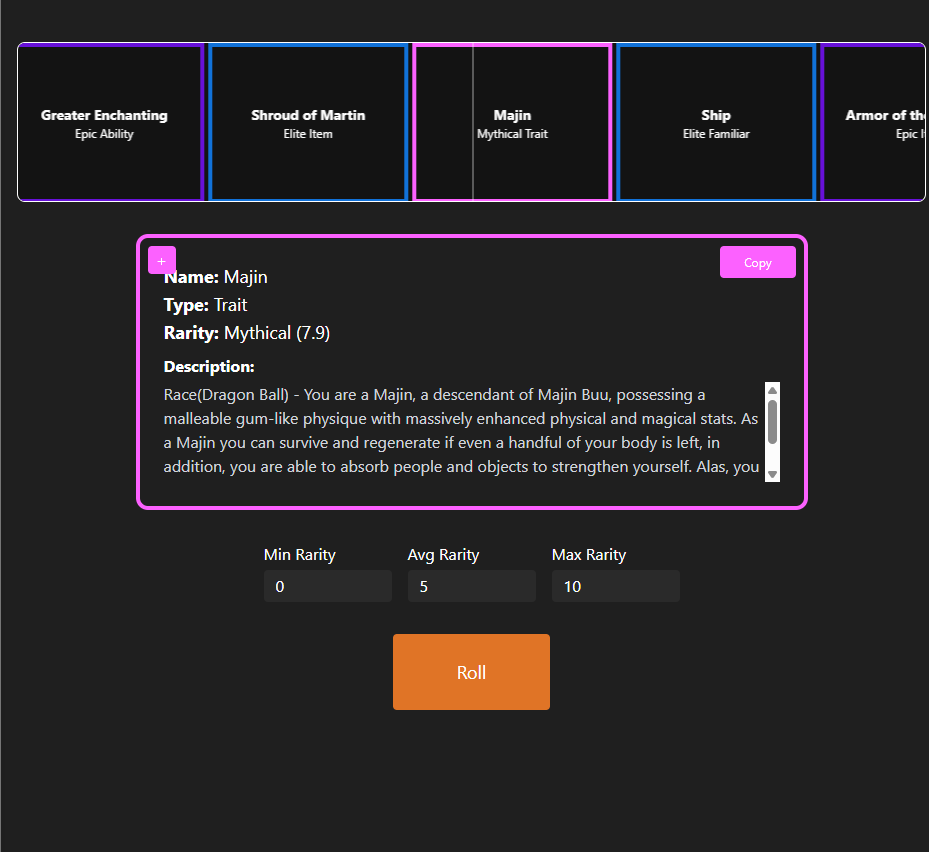Viewport: 929px width, 852px height.
Task: Copy the Majin trait details
Action: [757, 262]
